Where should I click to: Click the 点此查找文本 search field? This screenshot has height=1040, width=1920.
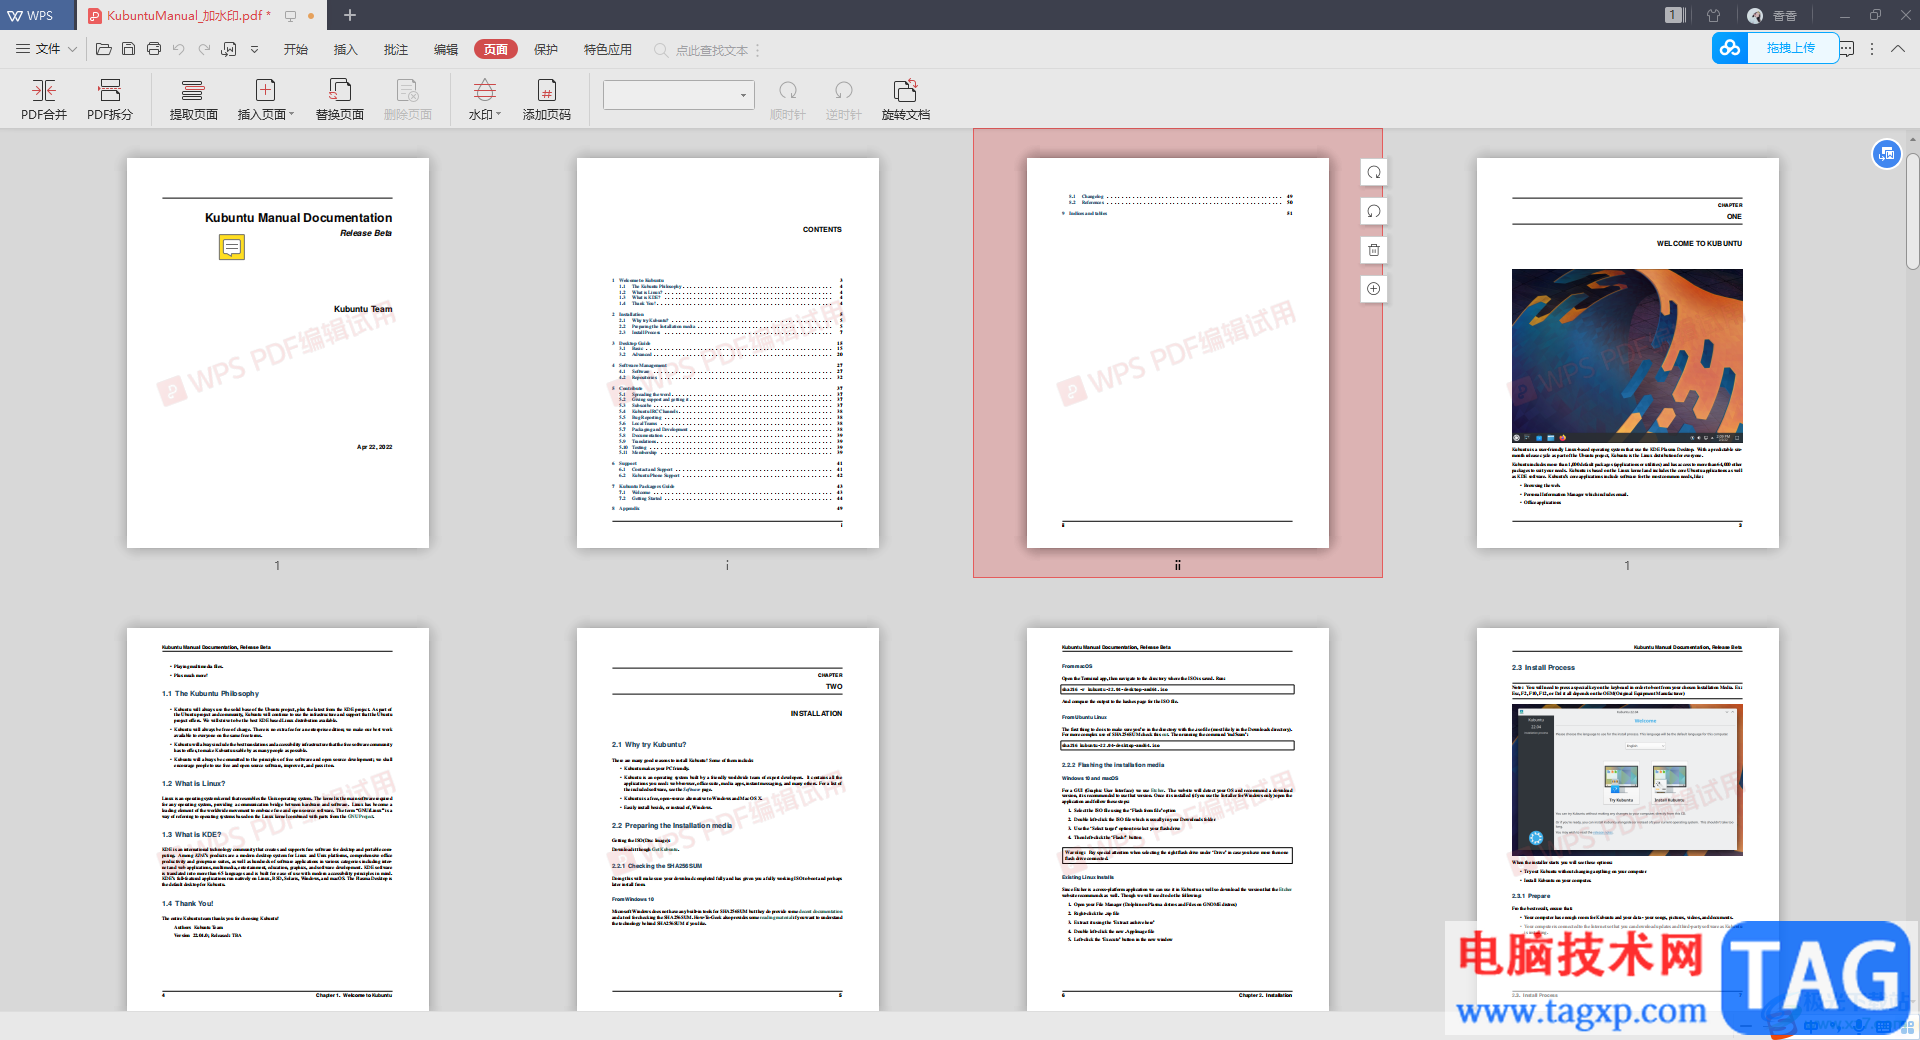tap(712, 50)
